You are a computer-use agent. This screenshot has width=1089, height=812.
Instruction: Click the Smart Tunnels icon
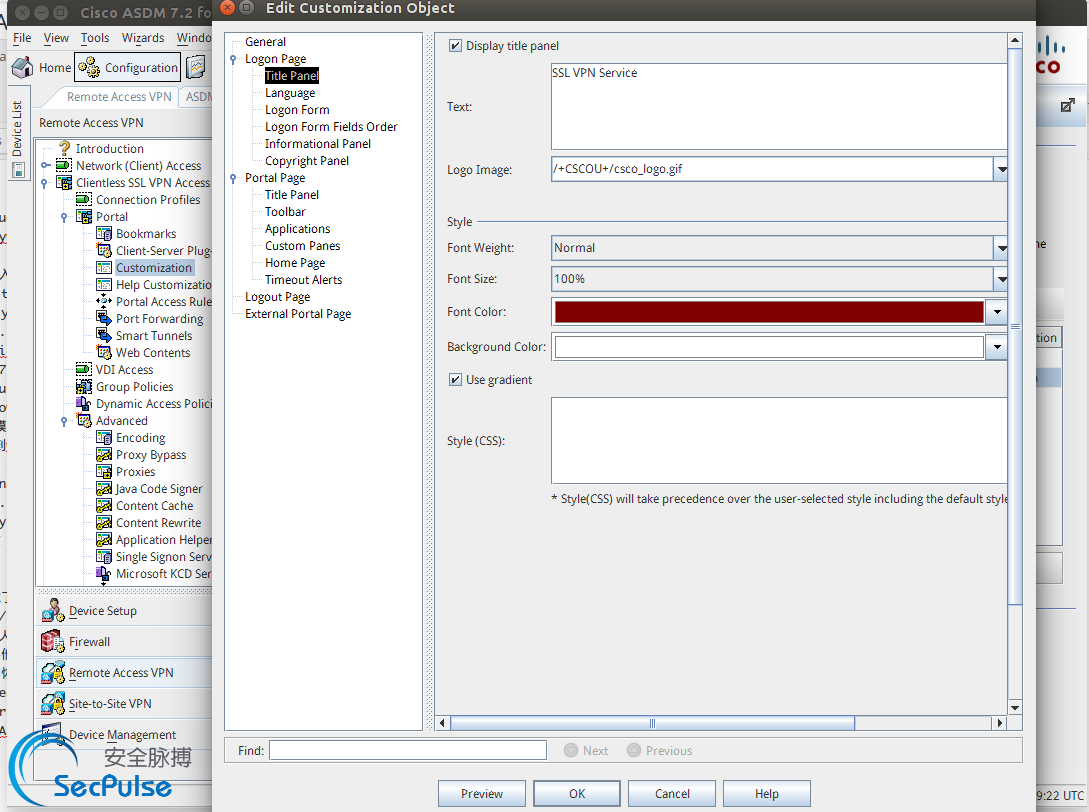pos(103,335)
